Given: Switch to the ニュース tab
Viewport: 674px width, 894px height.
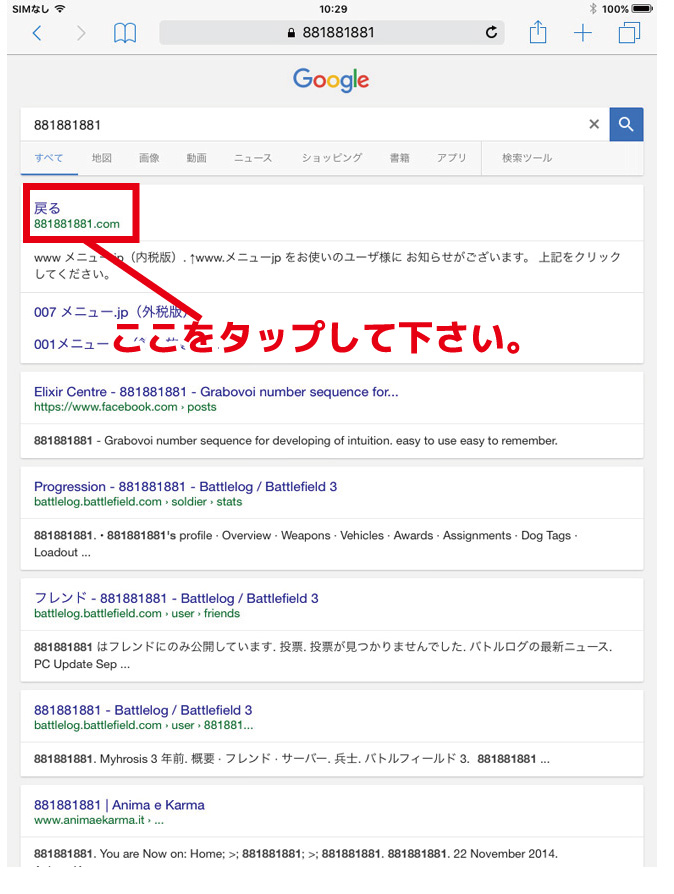Looking at the screenshot, I should [x=253, y=158].
